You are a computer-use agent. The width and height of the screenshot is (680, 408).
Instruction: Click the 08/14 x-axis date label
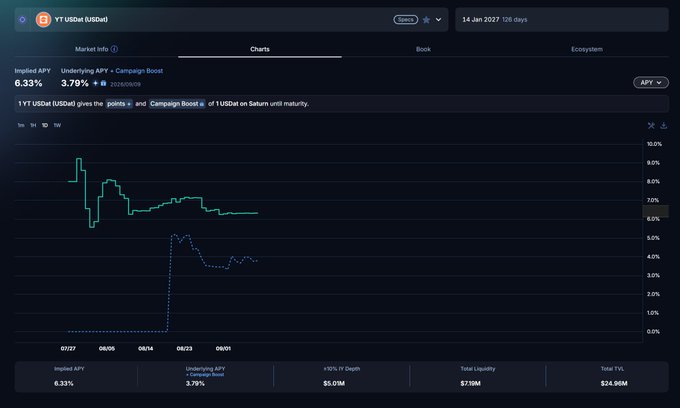coord(146,349)
